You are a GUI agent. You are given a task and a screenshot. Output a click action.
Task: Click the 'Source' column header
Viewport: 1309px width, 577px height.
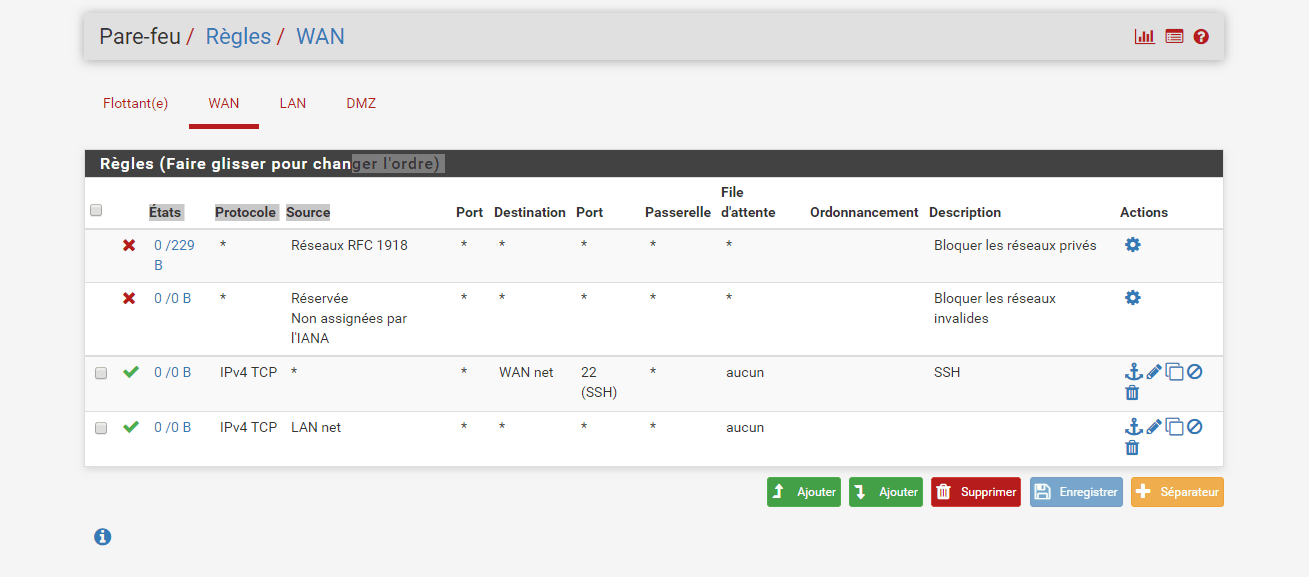click(x=308, y=212)
